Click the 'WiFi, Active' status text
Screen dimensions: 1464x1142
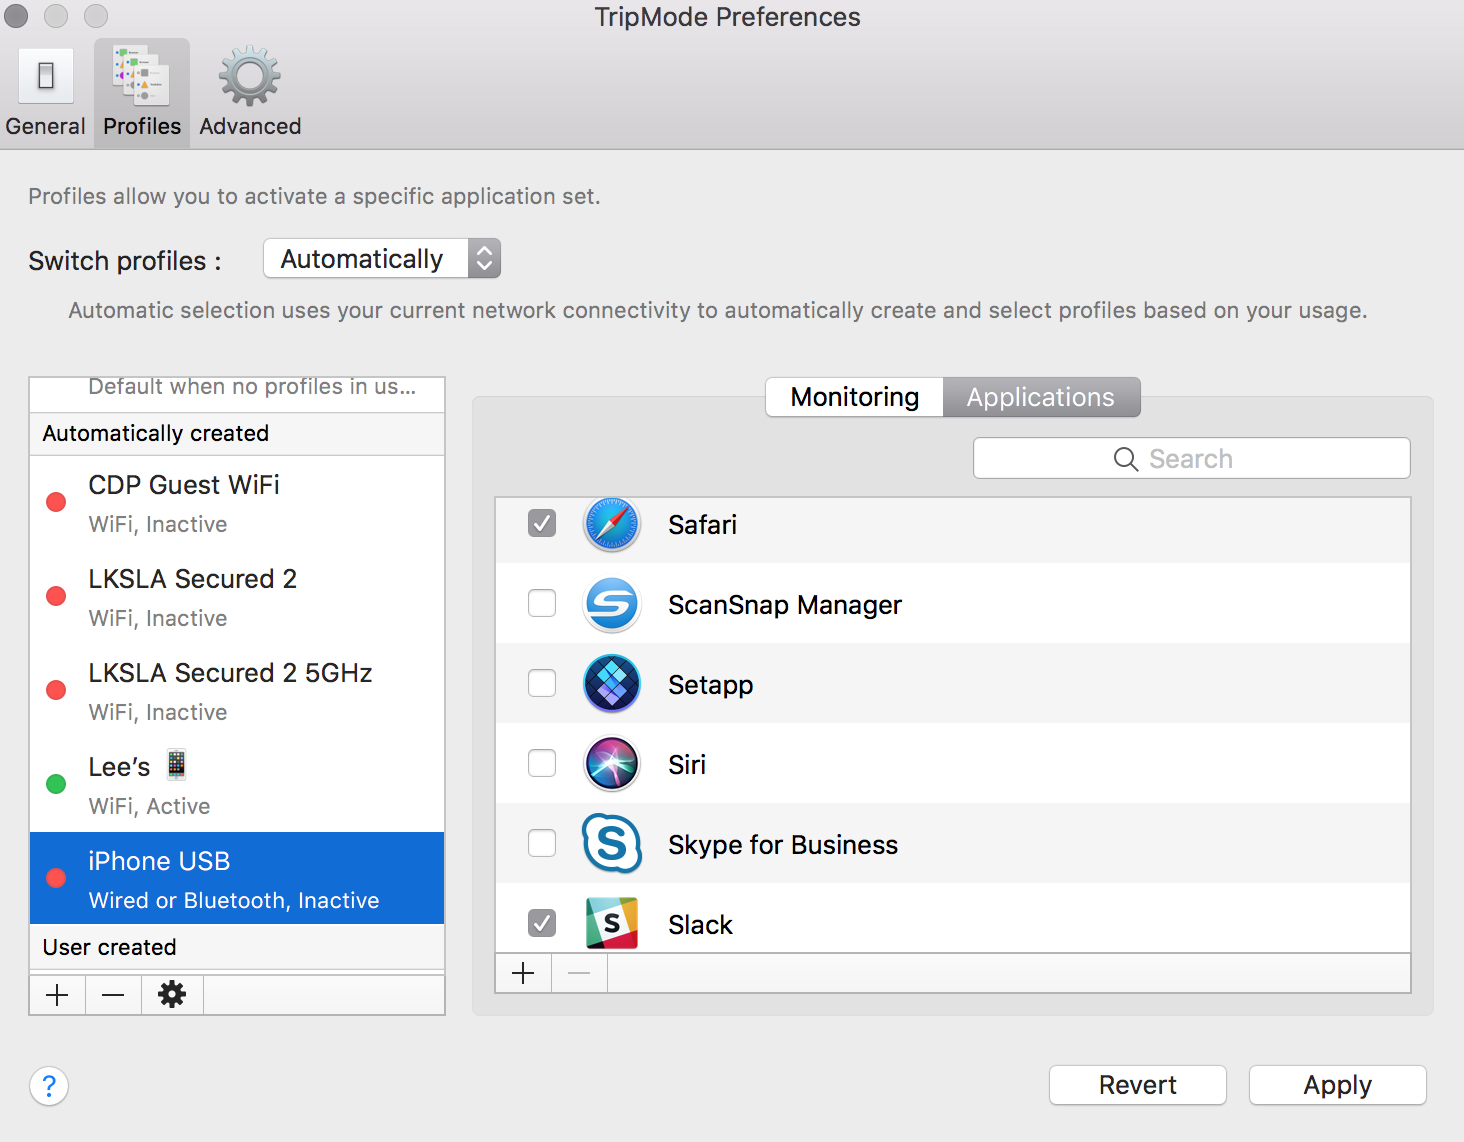[x=150, y=806]
